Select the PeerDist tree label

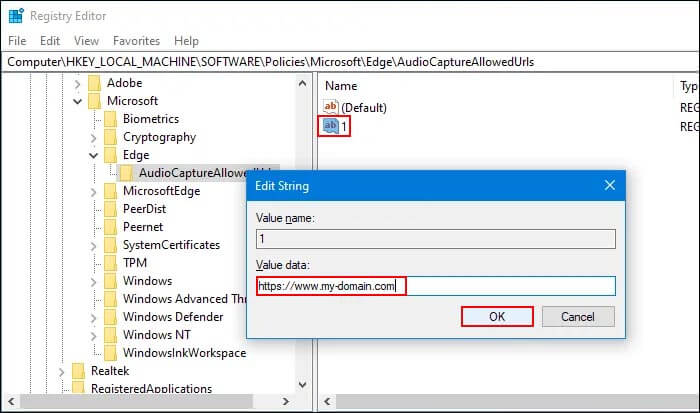(144, 209)
